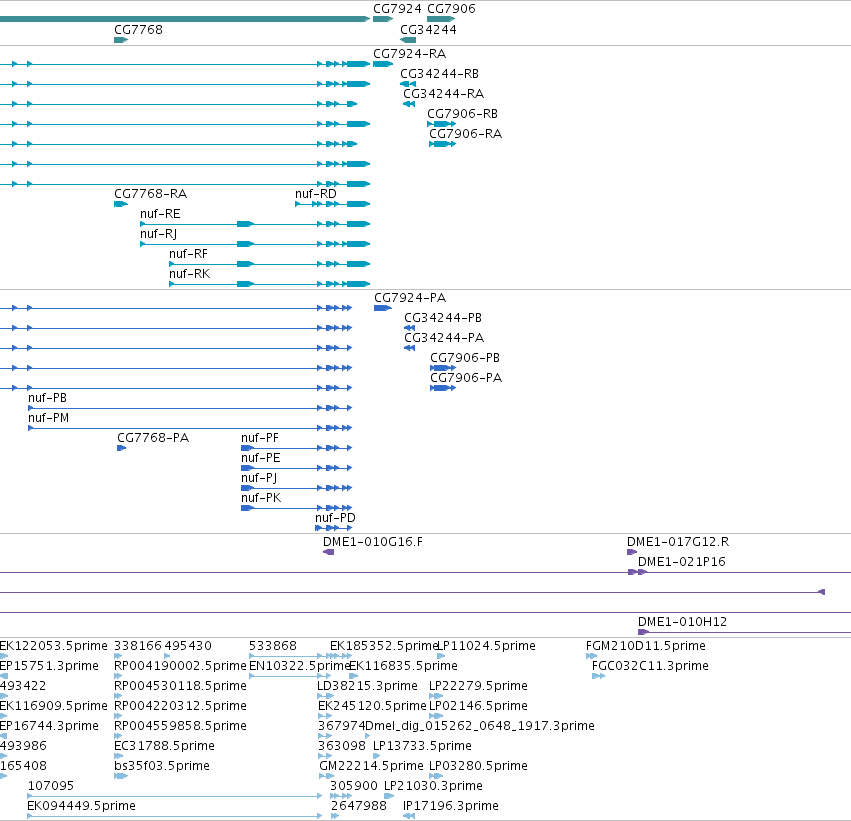
Task: Open the LP11024.5prime label
Action: pyautogui.click(x=486, y=646)
